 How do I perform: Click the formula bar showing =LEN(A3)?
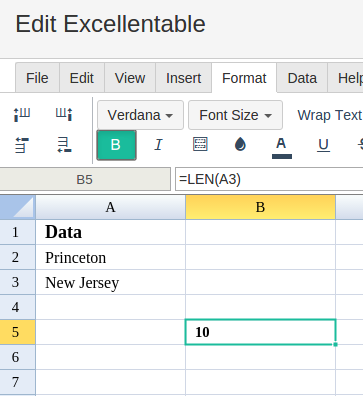(x=269, y=179)
